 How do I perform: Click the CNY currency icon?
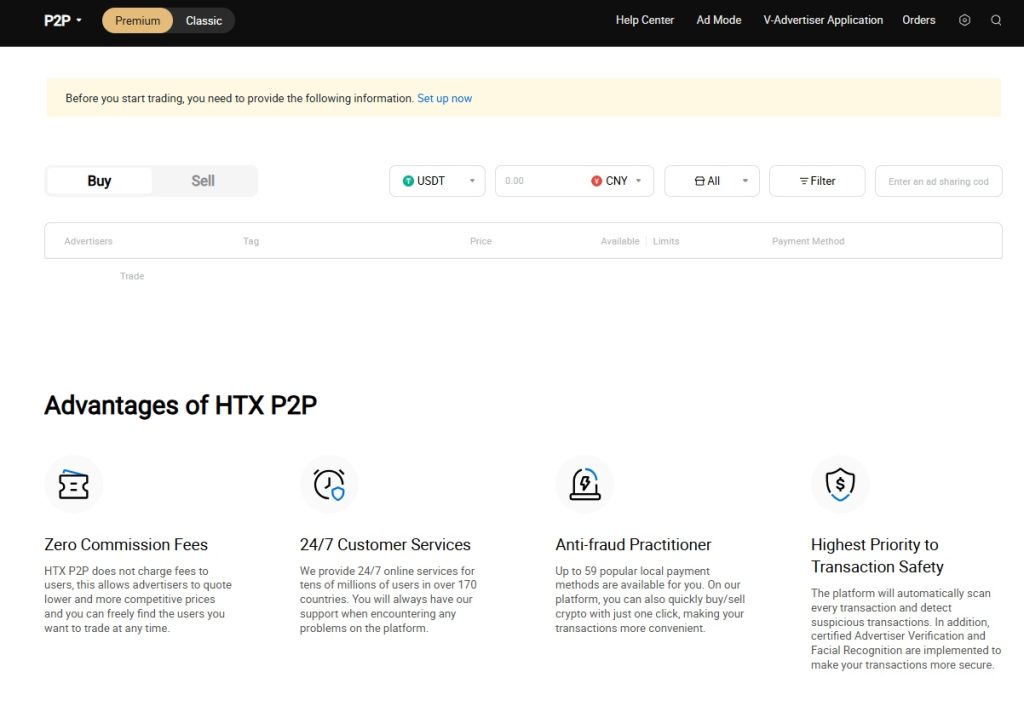coord(599,181)
